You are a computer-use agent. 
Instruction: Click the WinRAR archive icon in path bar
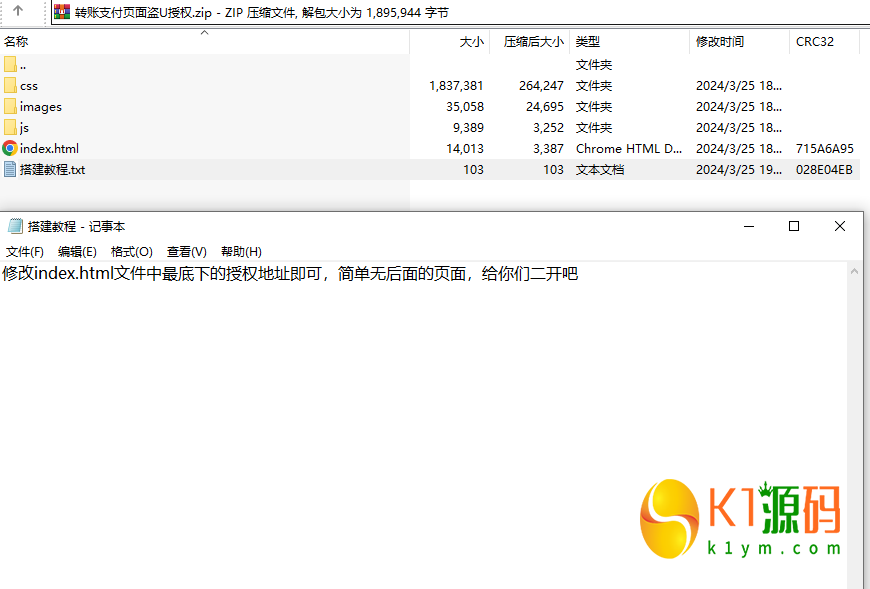click(62, 12)
